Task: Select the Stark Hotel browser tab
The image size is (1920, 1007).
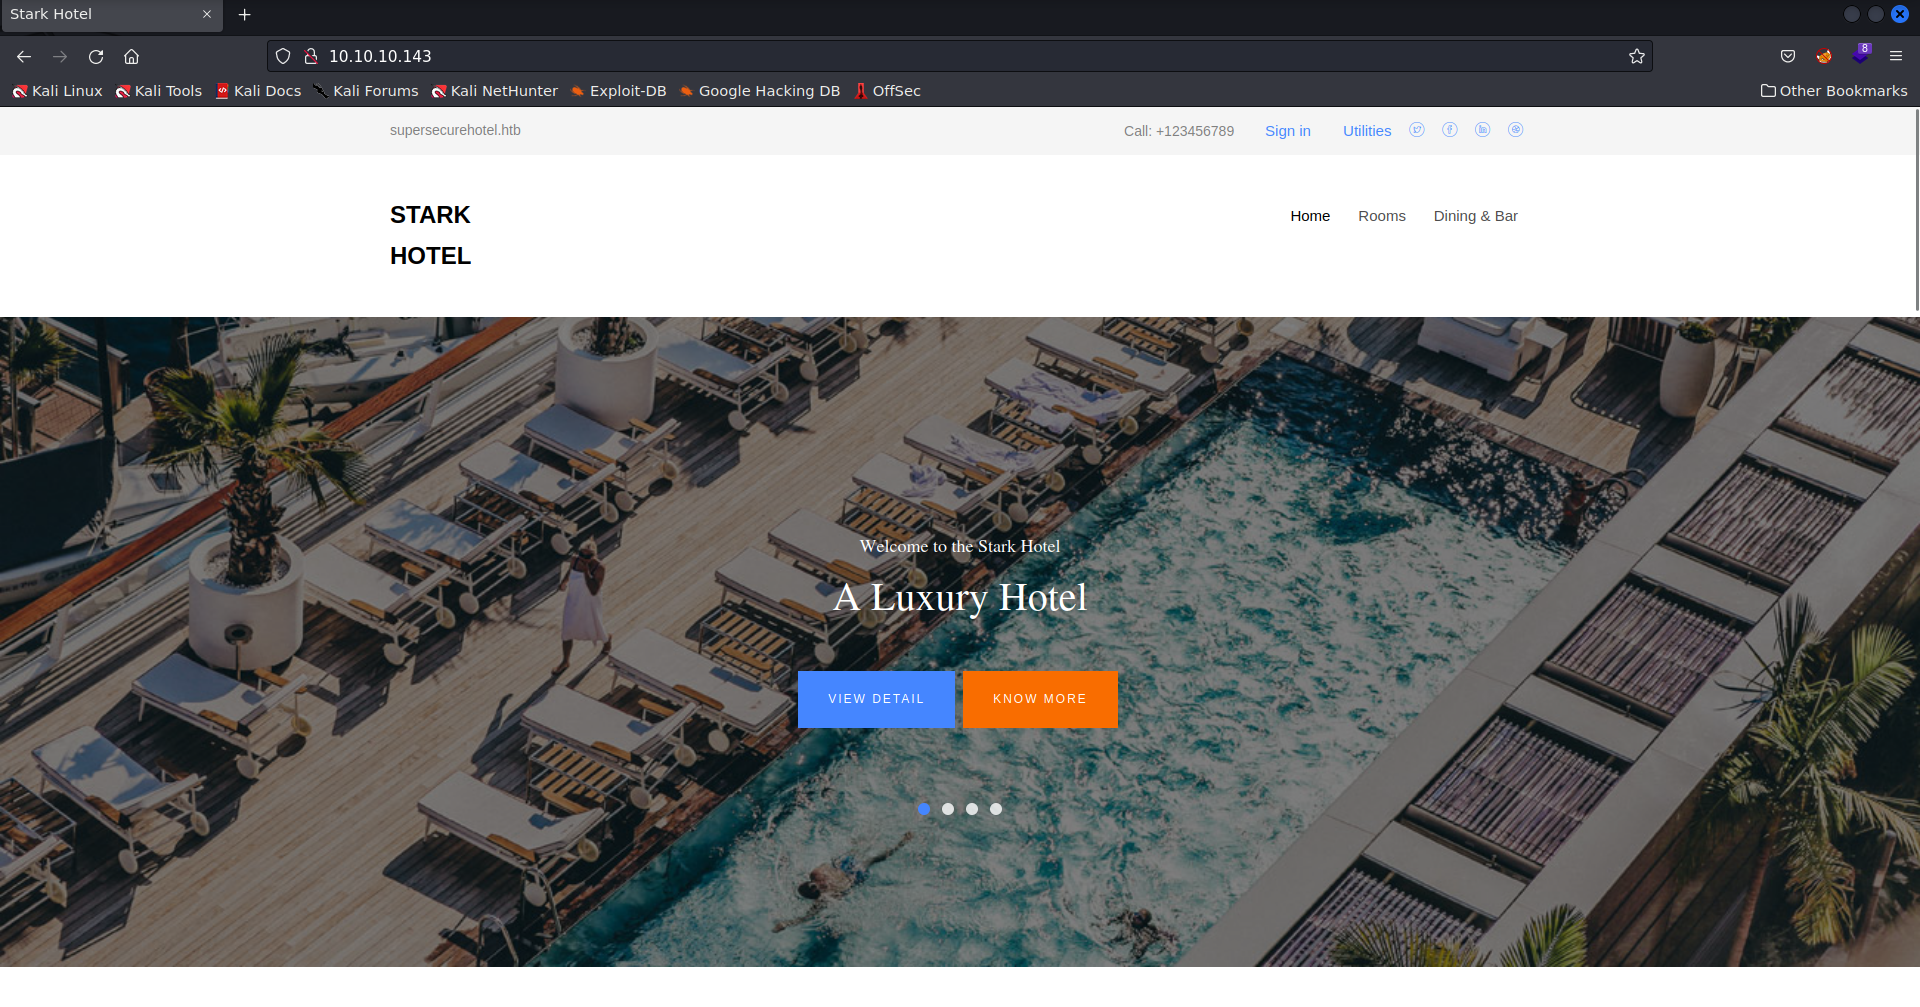Action: (x=110, y=15)
